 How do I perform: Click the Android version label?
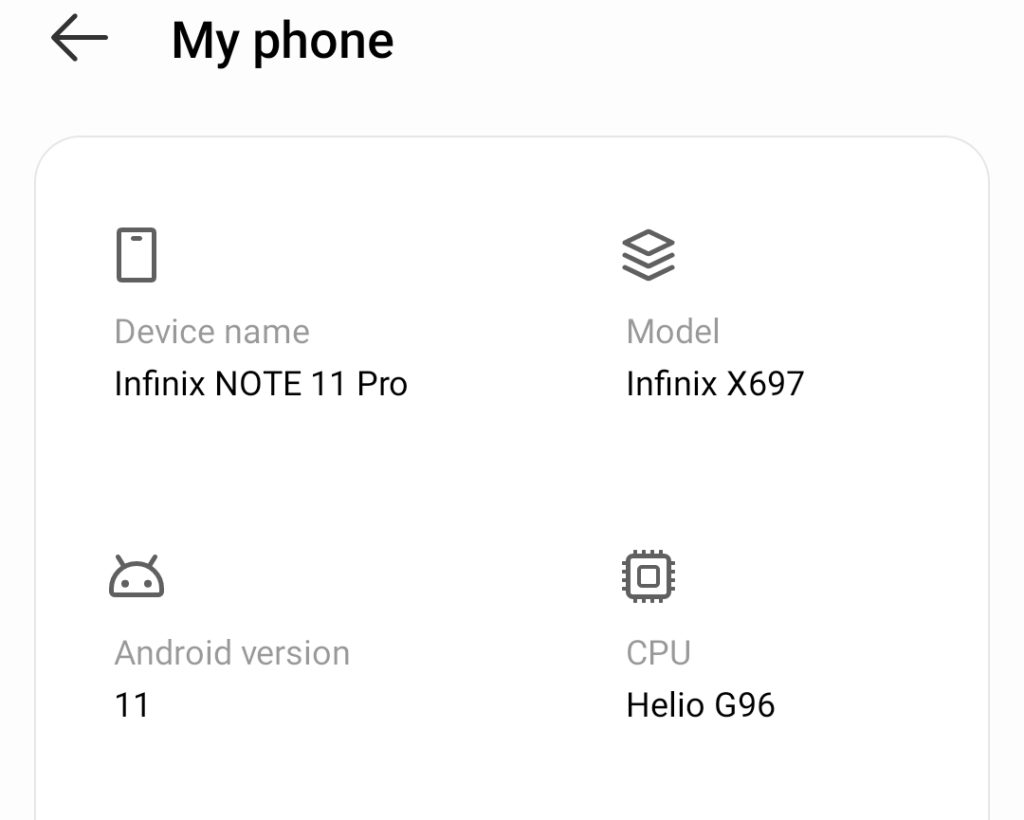[232, 652]
